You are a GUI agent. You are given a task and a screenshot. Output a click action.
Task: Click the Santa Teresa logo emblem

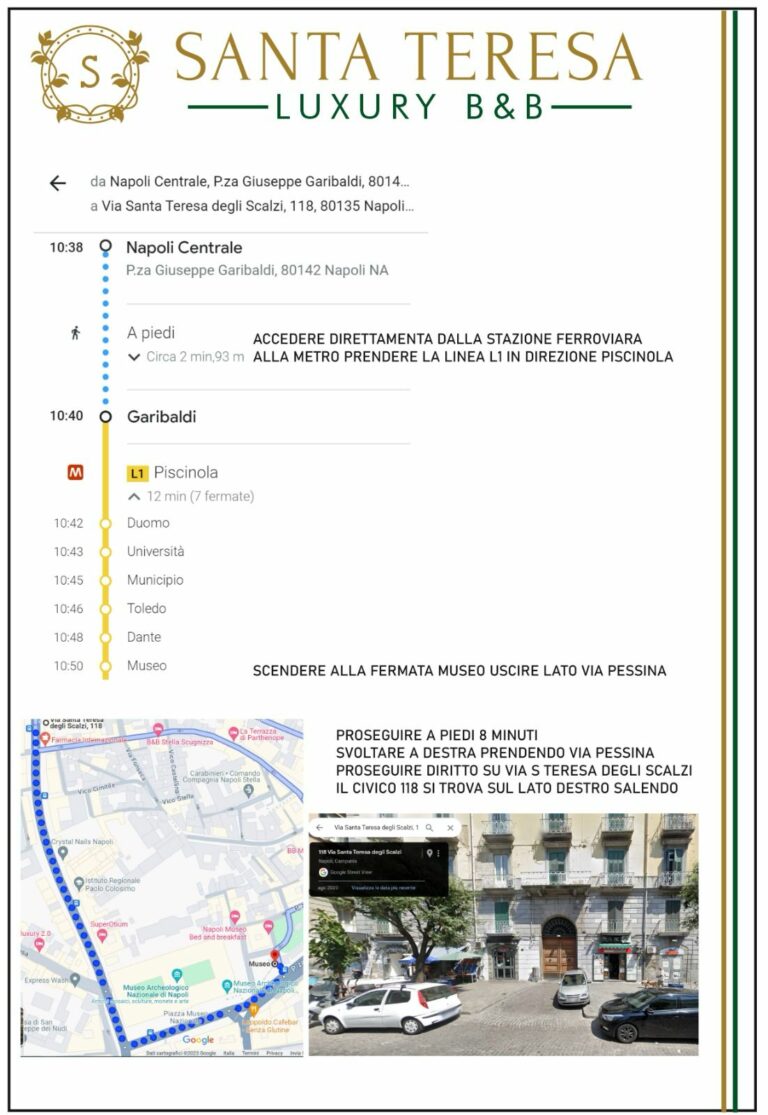(90, 72)
